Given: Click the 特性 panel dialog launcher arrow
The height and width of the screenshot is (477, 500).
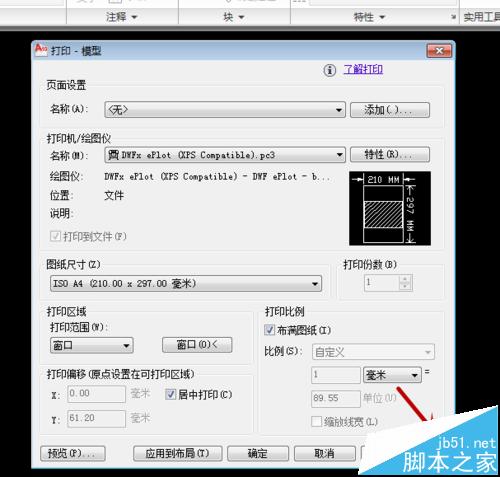Looking at the screenshot, I should (x=453, y=17).
